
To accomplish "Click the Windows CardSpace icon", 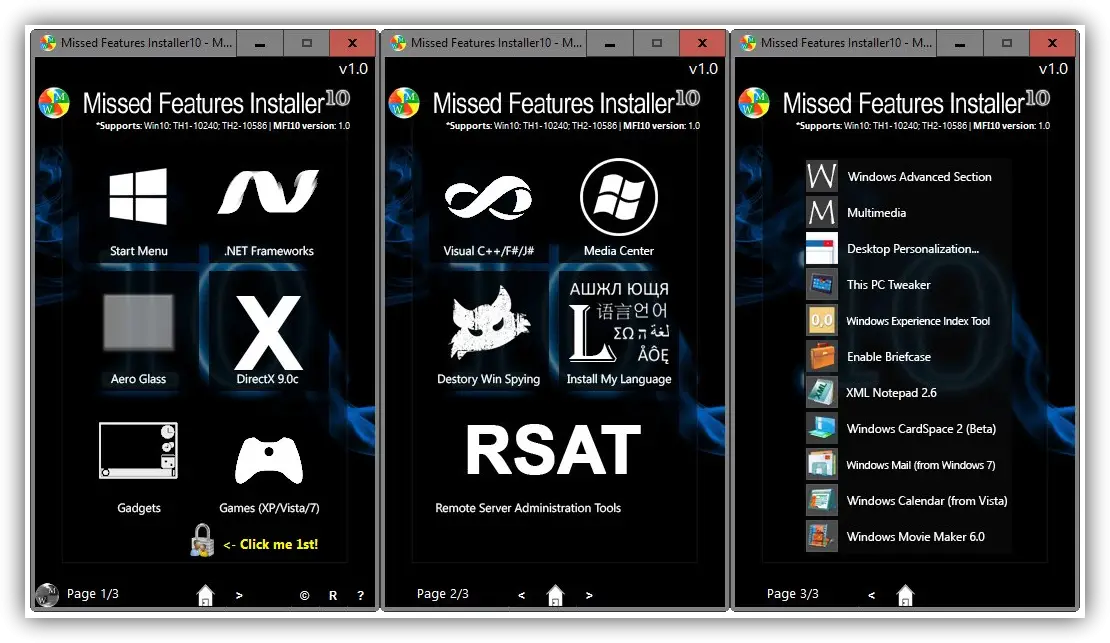I will coord(822,428).
